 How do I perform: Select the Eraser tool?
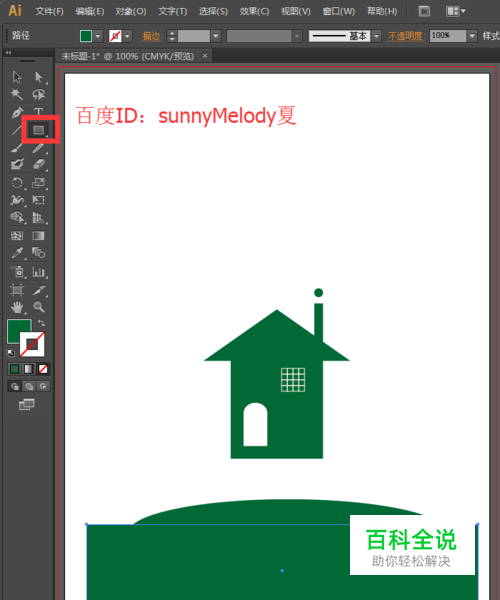38,165
